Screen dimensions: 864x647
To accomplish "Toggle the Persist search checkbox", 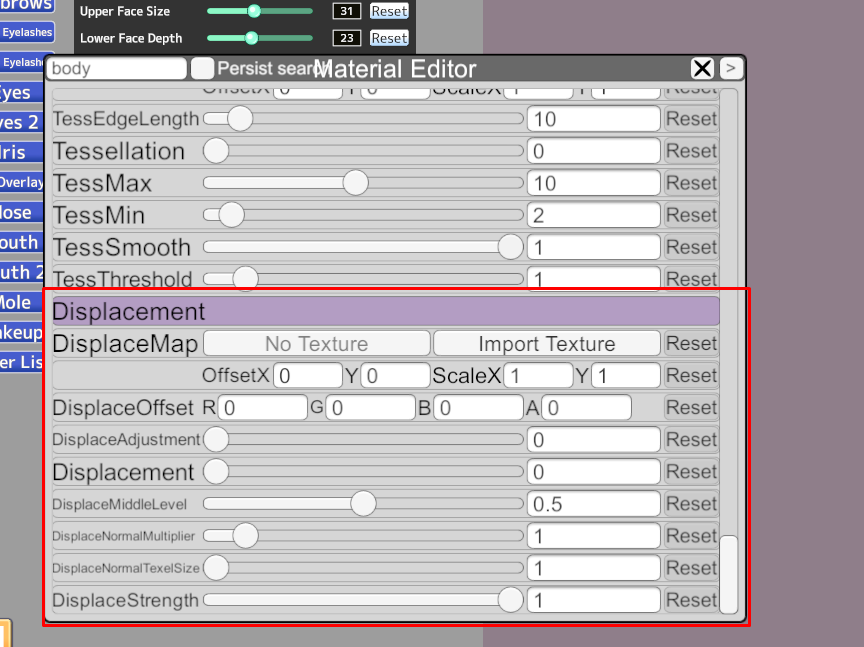I will point(202,68).
